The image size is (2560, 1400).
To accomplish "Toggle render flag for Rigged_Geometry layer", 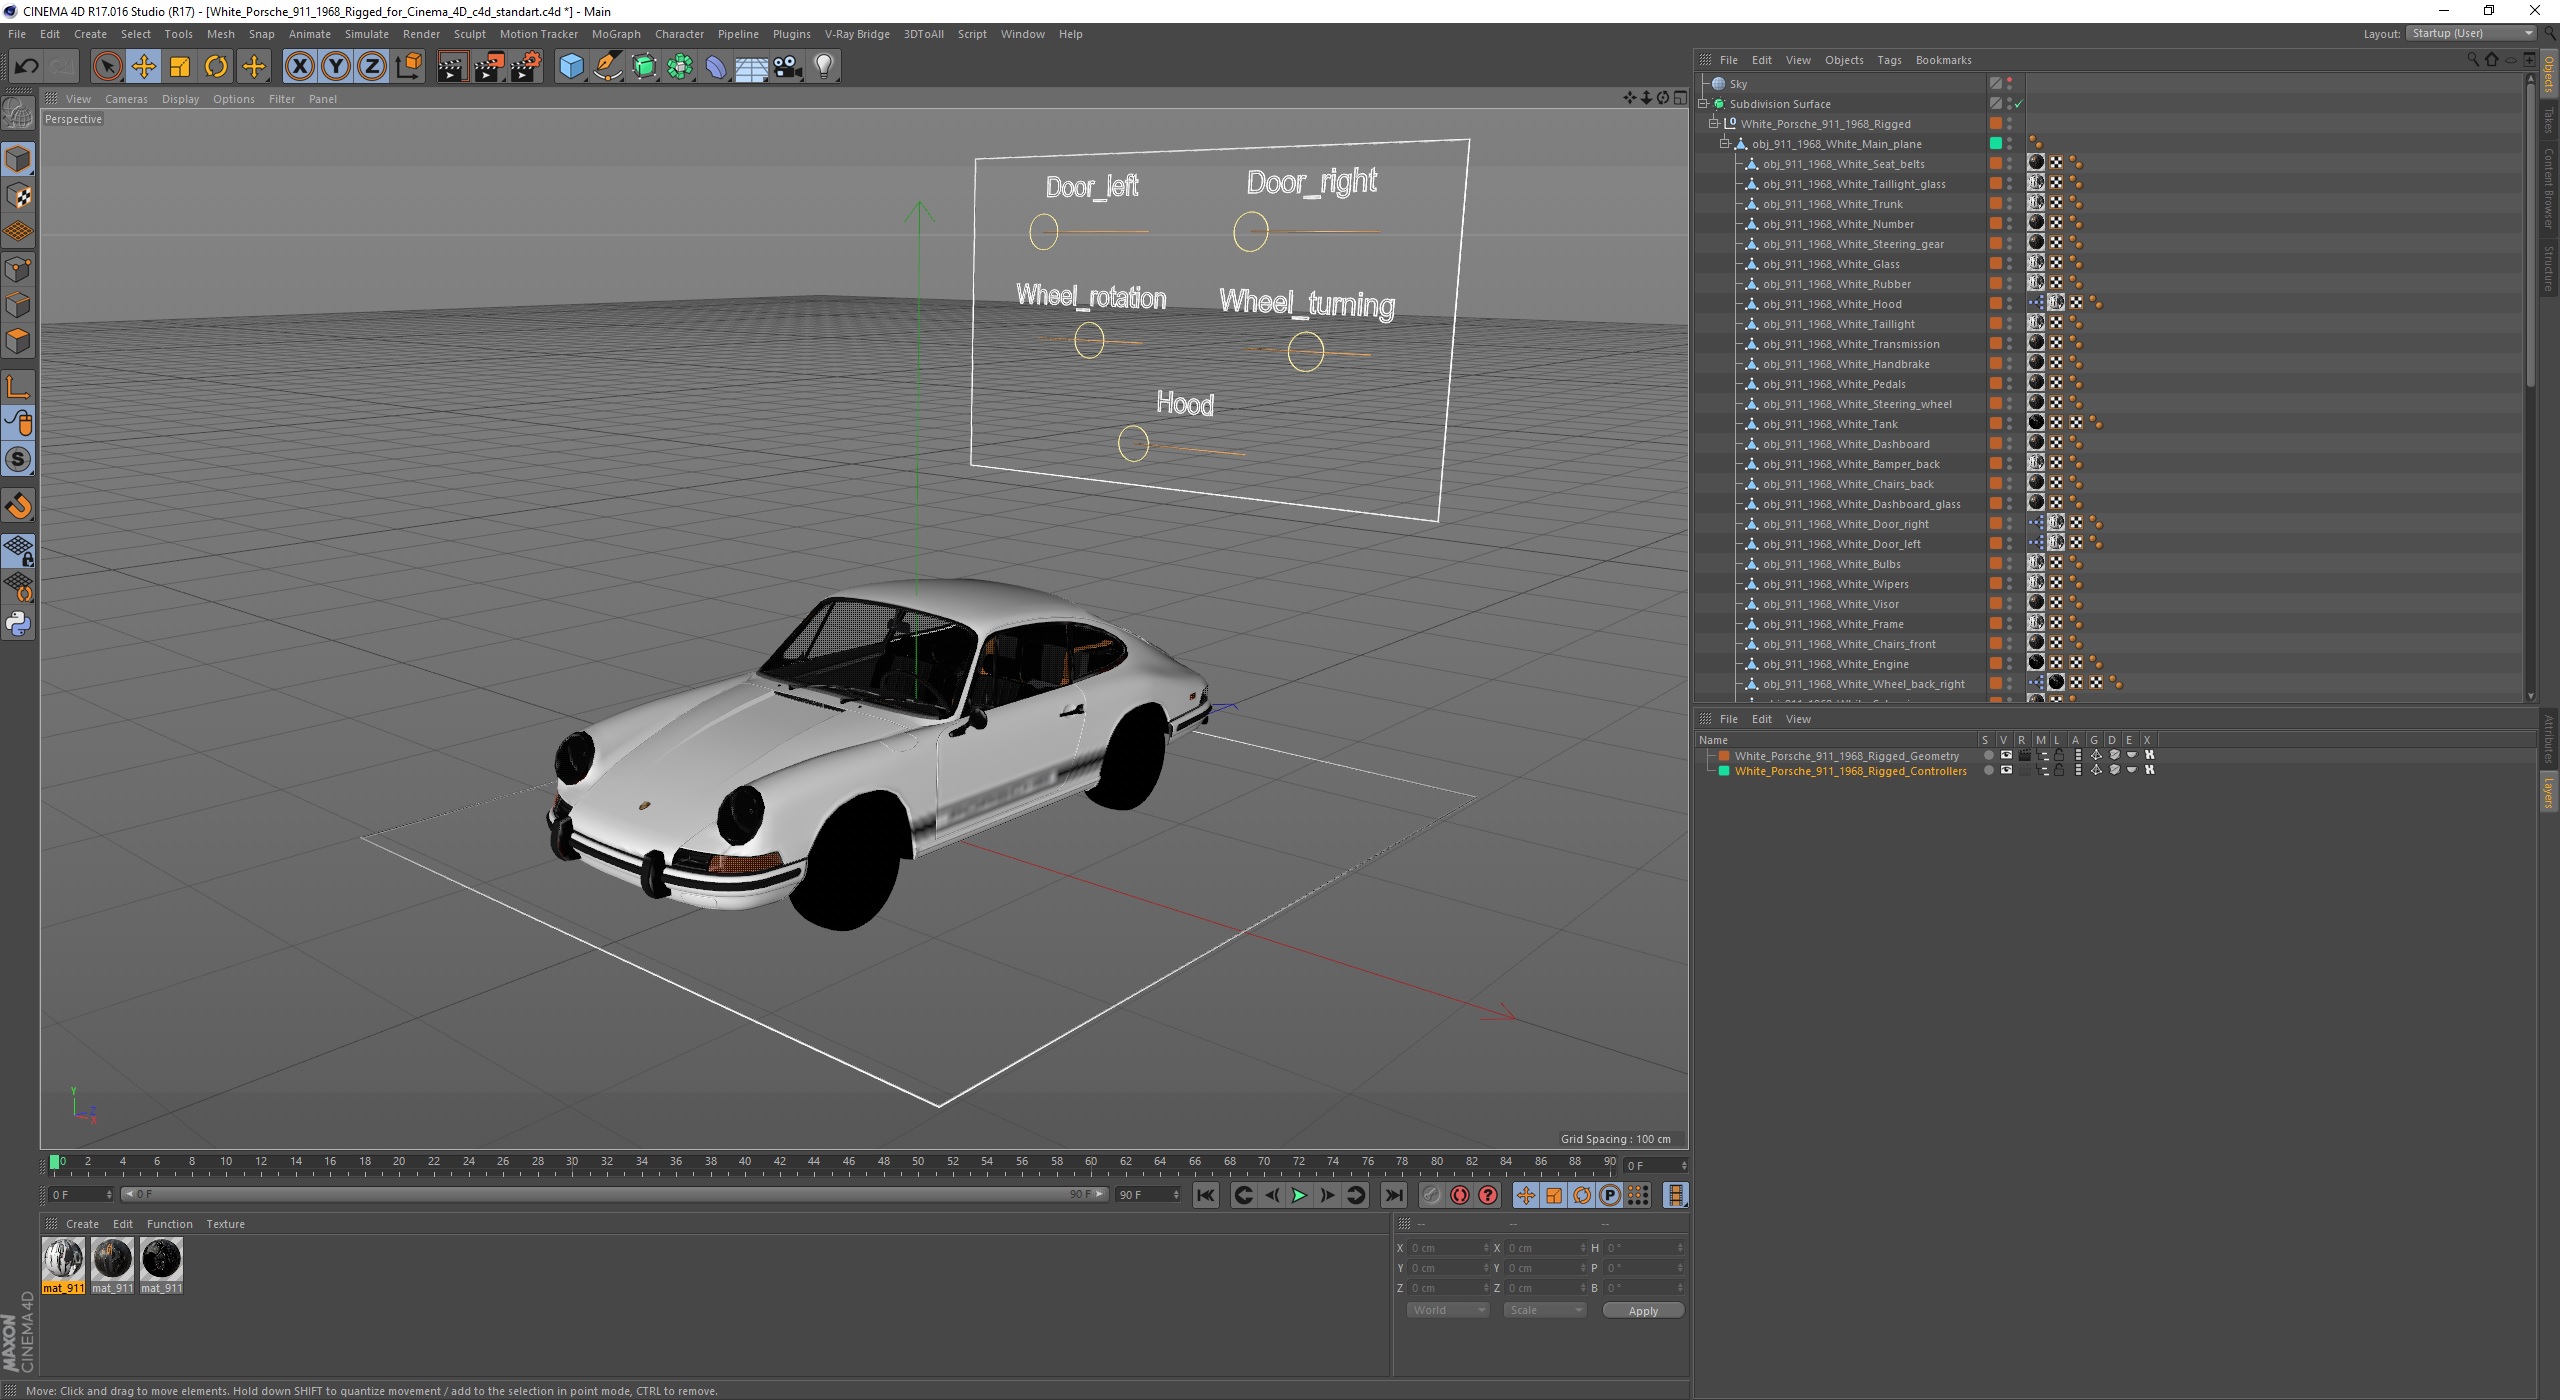I will (x=2024, y=756).
